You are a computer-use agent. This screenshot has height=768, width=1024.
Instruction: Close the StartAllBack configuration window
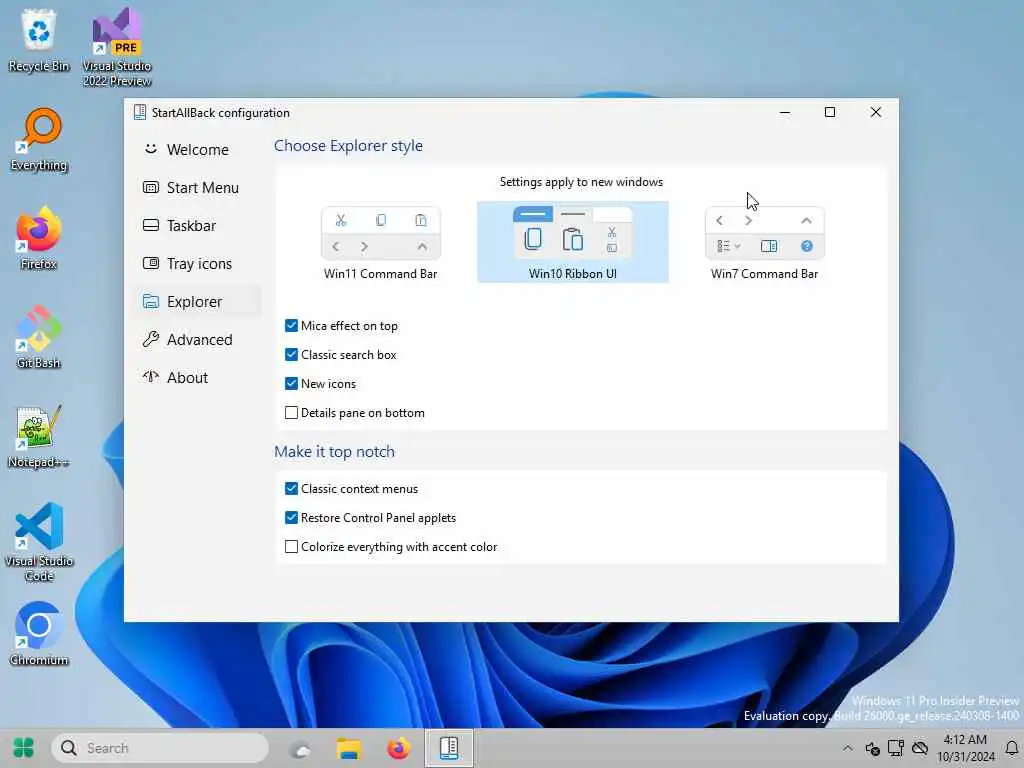coord(876,112)
